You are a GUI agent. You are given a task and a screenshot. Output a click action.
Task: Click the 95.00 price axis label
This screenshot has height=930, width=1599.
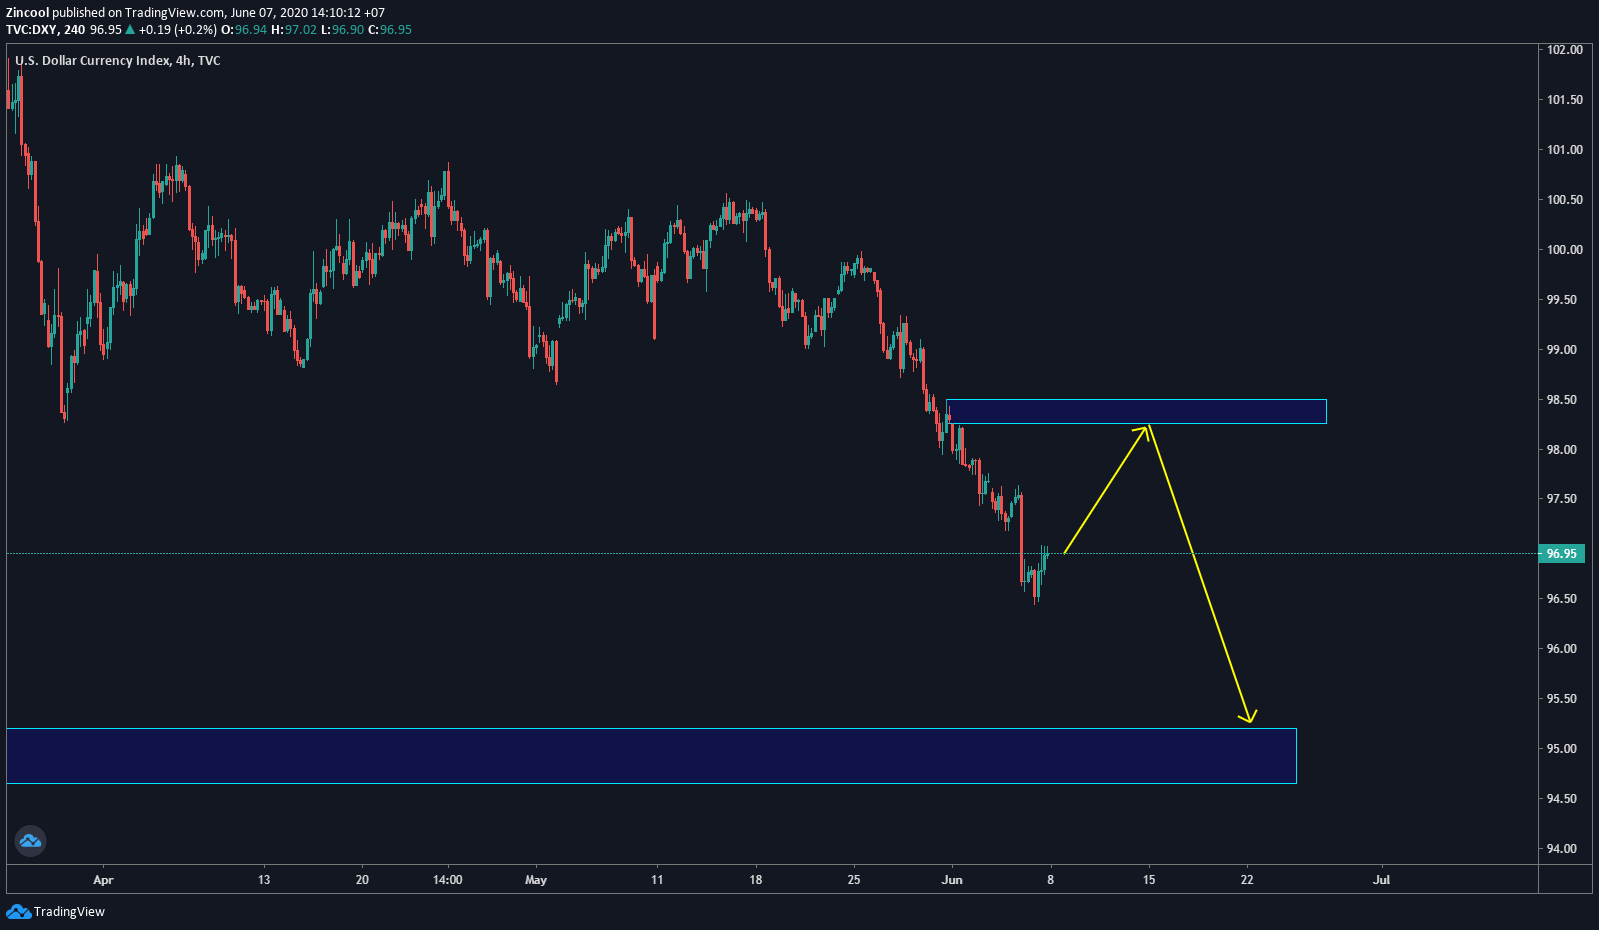(1562, 749)
